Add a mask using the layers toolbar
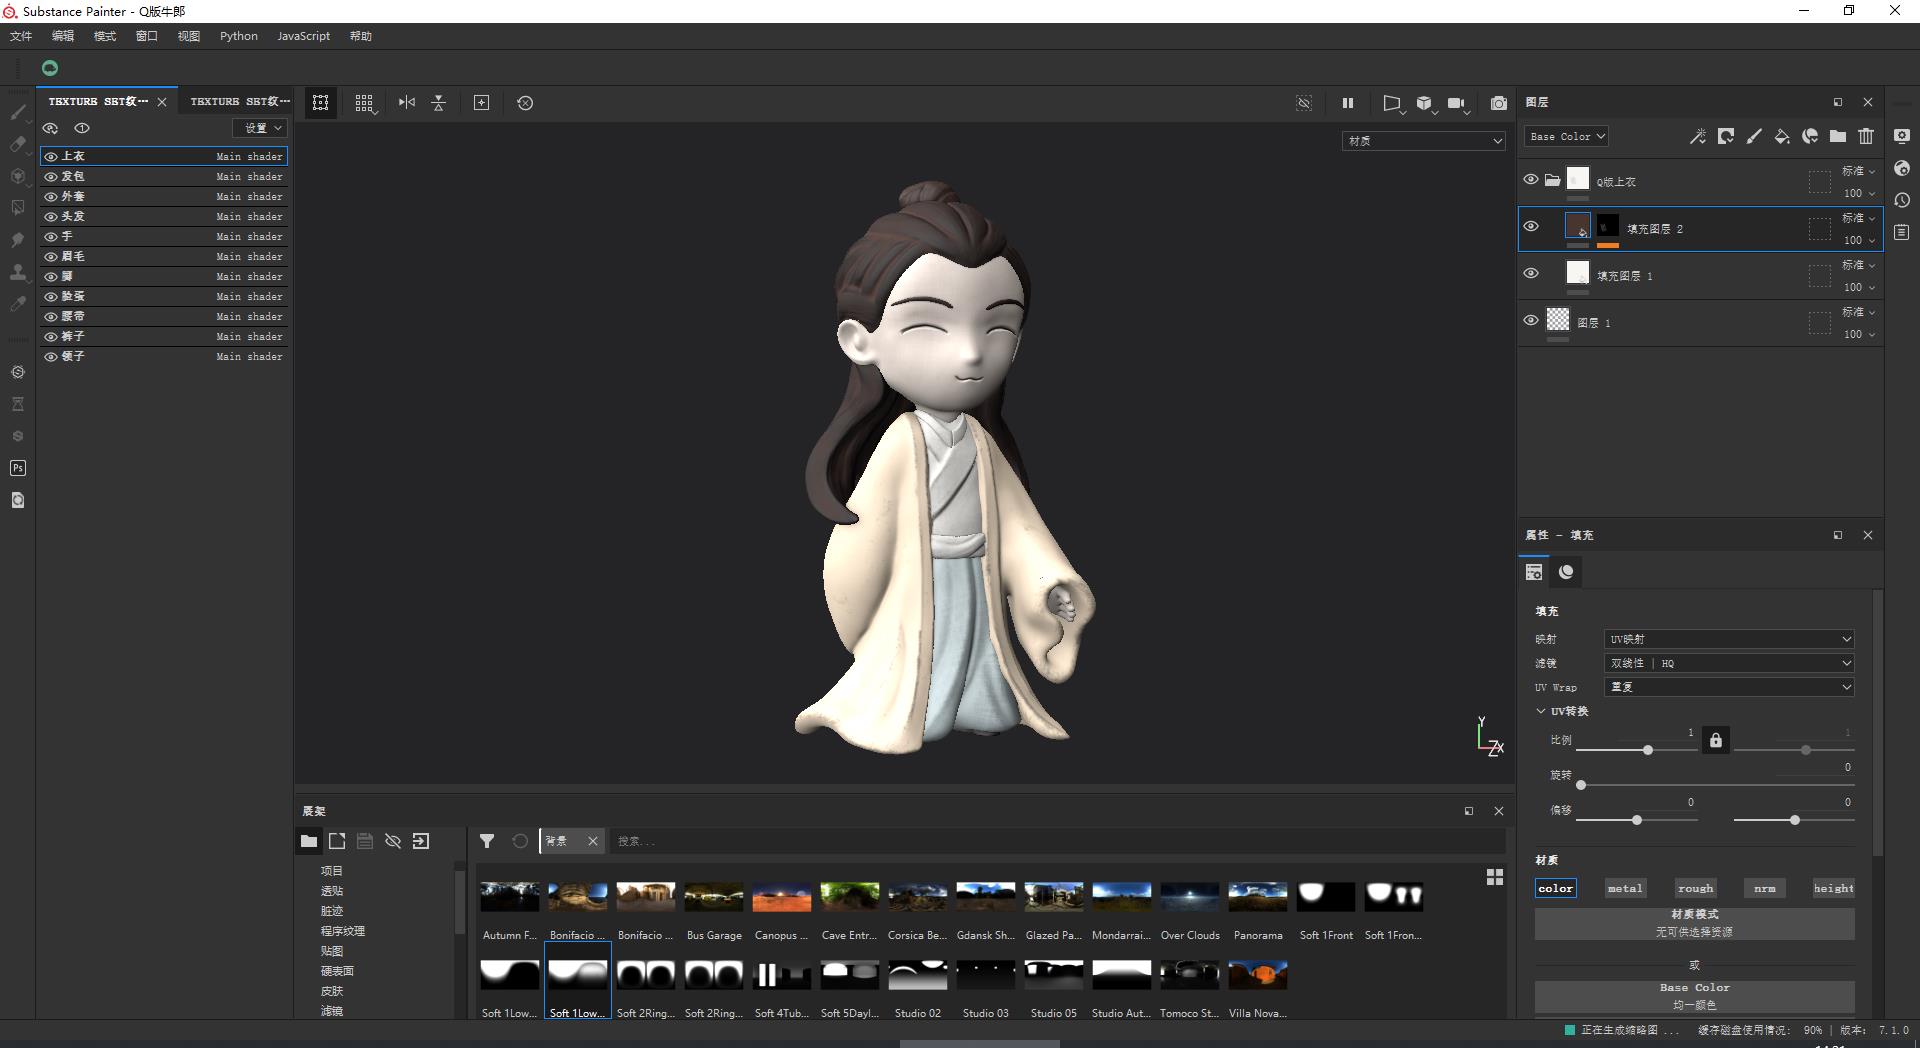 tap(1726, 136)
